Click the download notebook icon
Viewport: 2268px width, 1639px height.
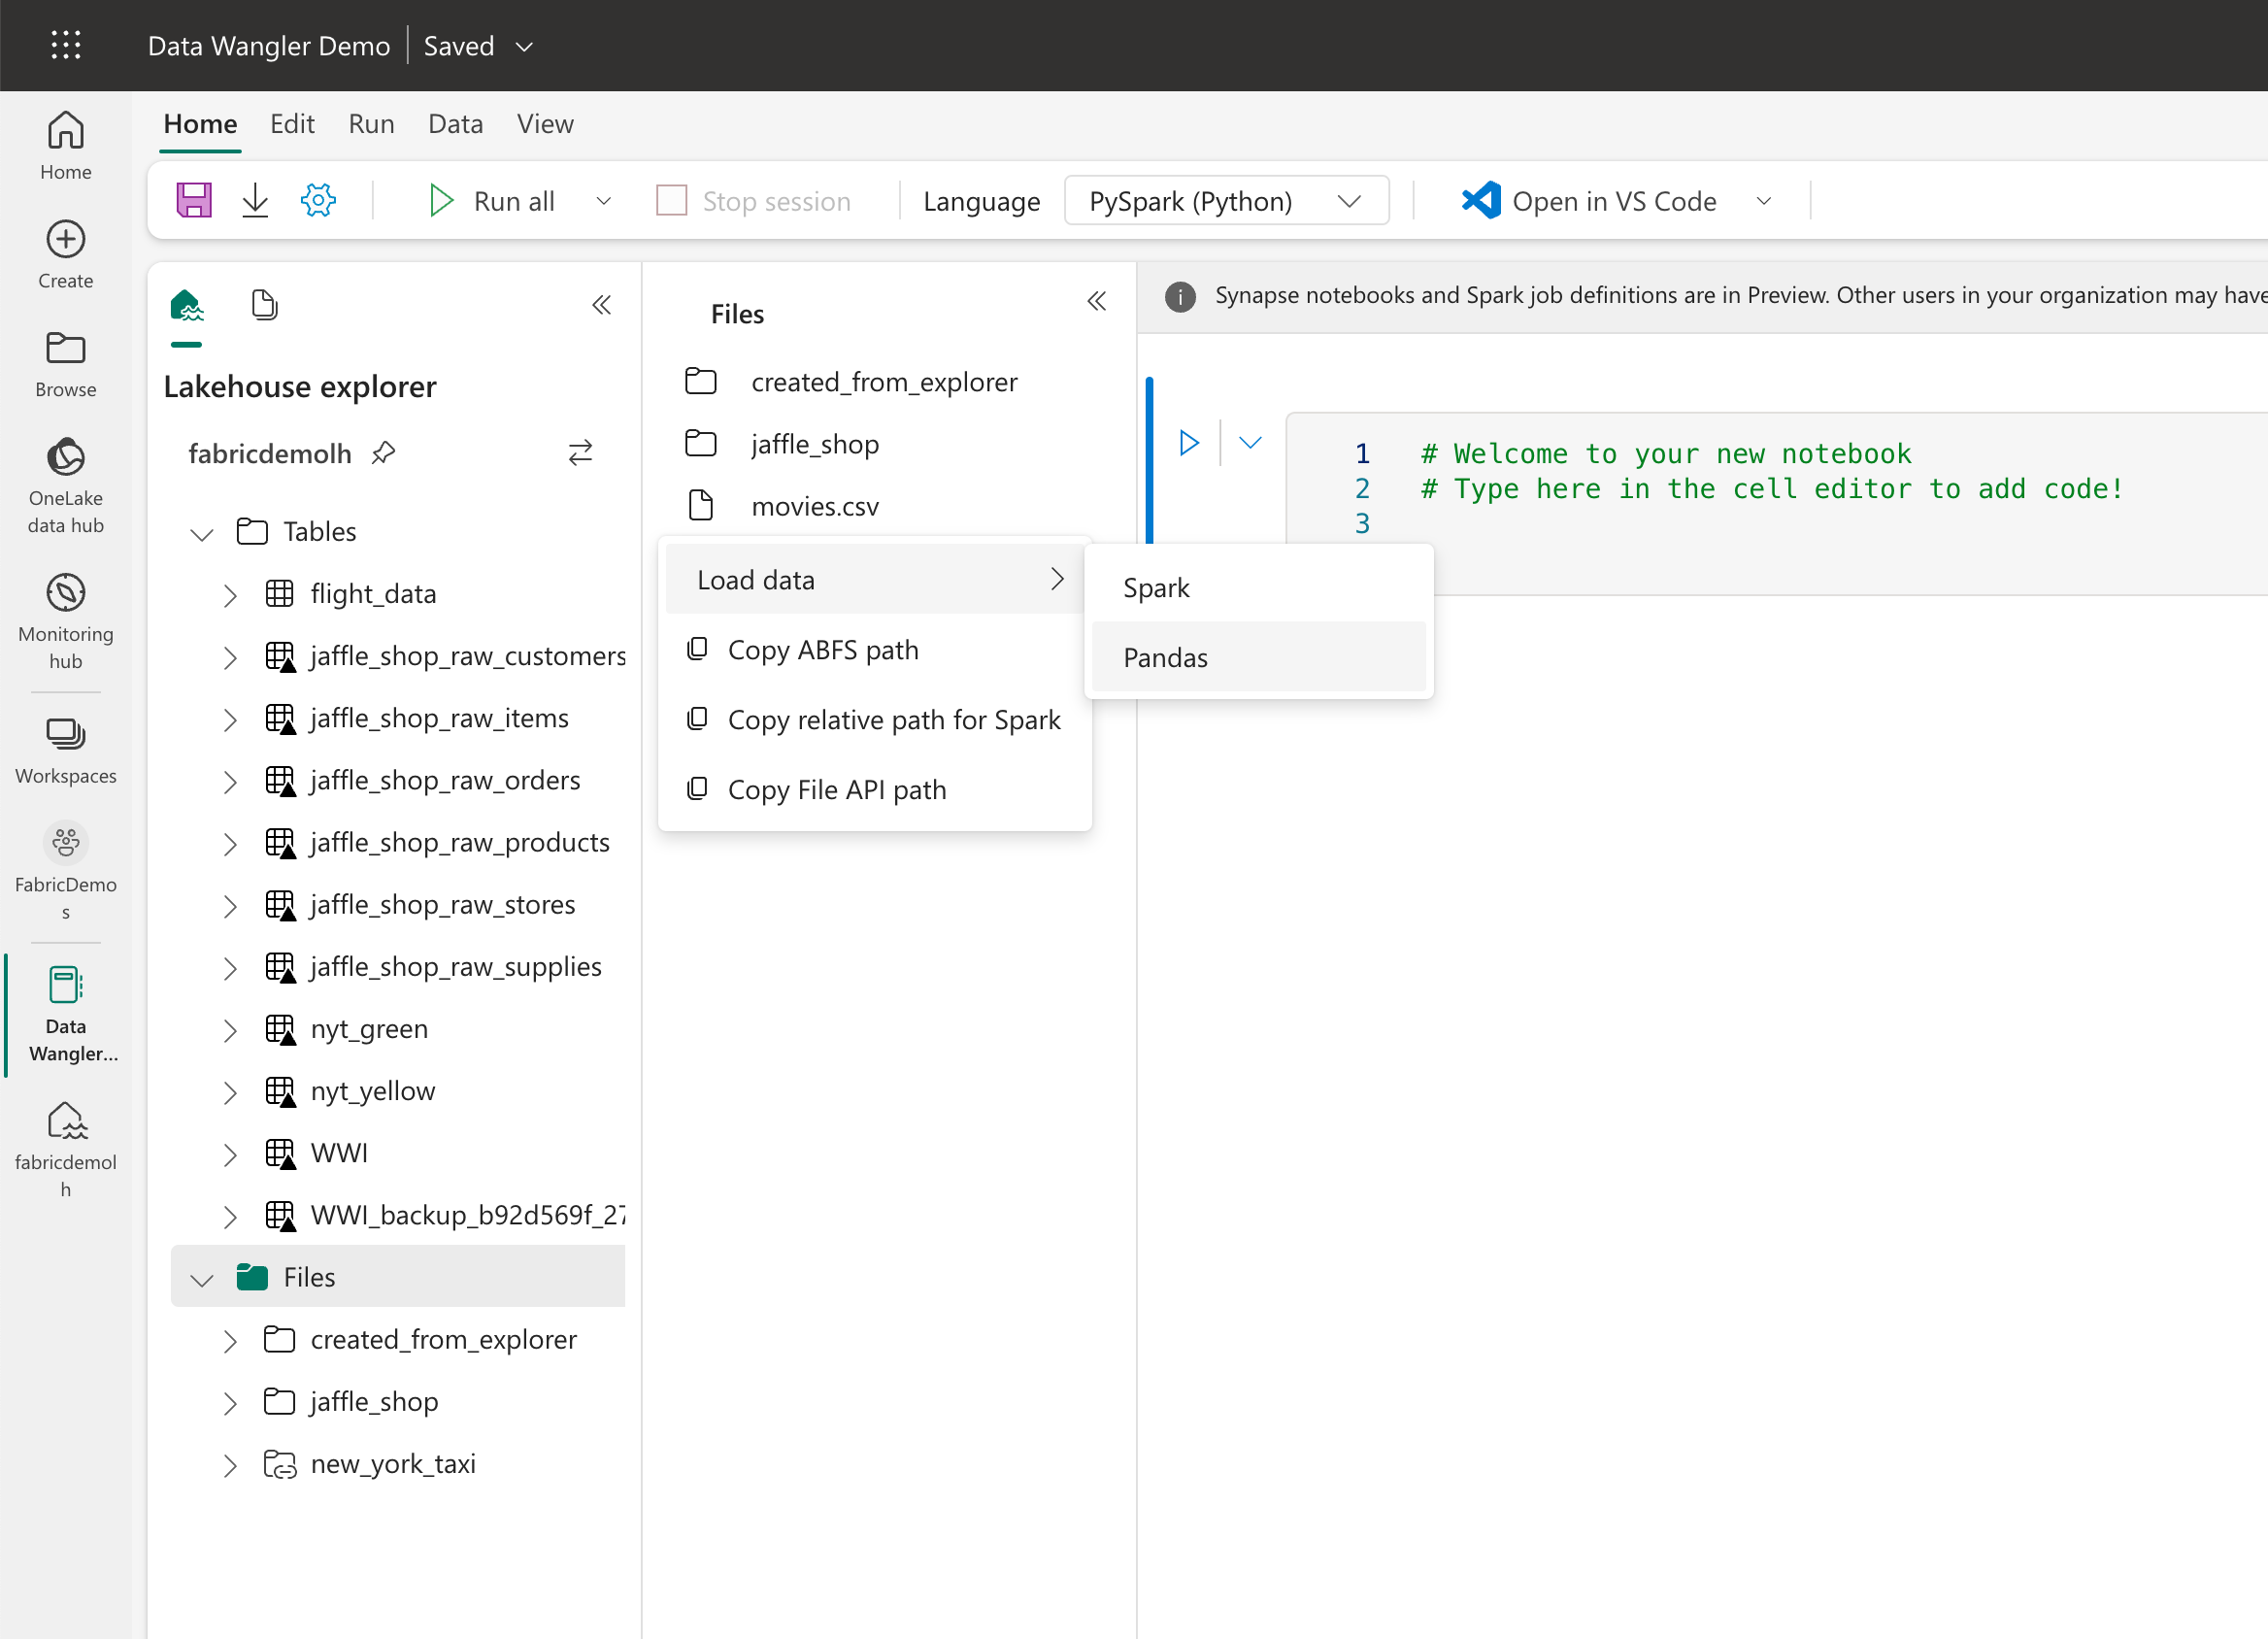[255, 199]
